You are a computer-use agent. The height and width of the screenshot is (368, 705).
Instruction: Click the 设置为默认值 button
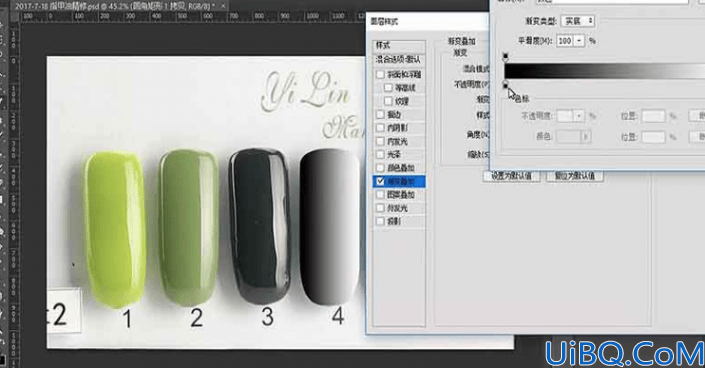(512, 176)
